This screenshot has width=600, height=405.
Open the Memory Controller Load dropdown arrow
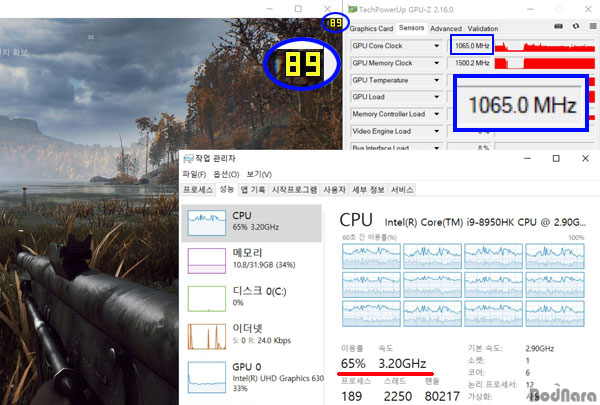tap(436, 114)
